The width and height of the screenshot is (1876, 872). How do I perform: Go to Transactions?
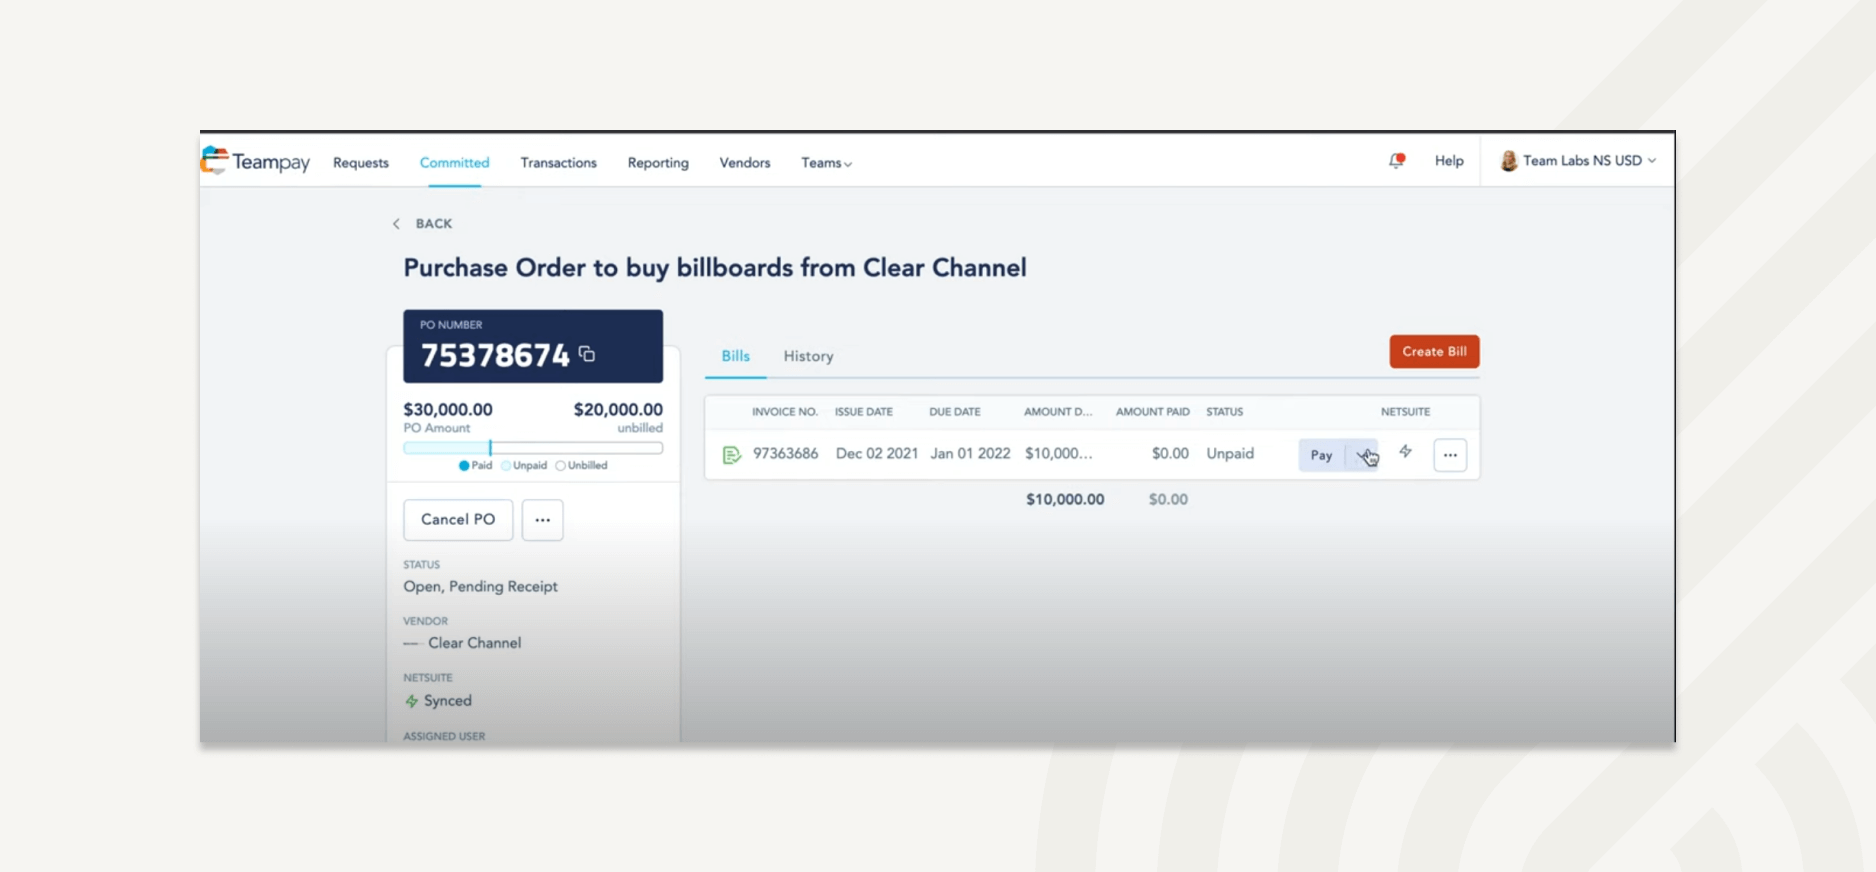point(558,163)
